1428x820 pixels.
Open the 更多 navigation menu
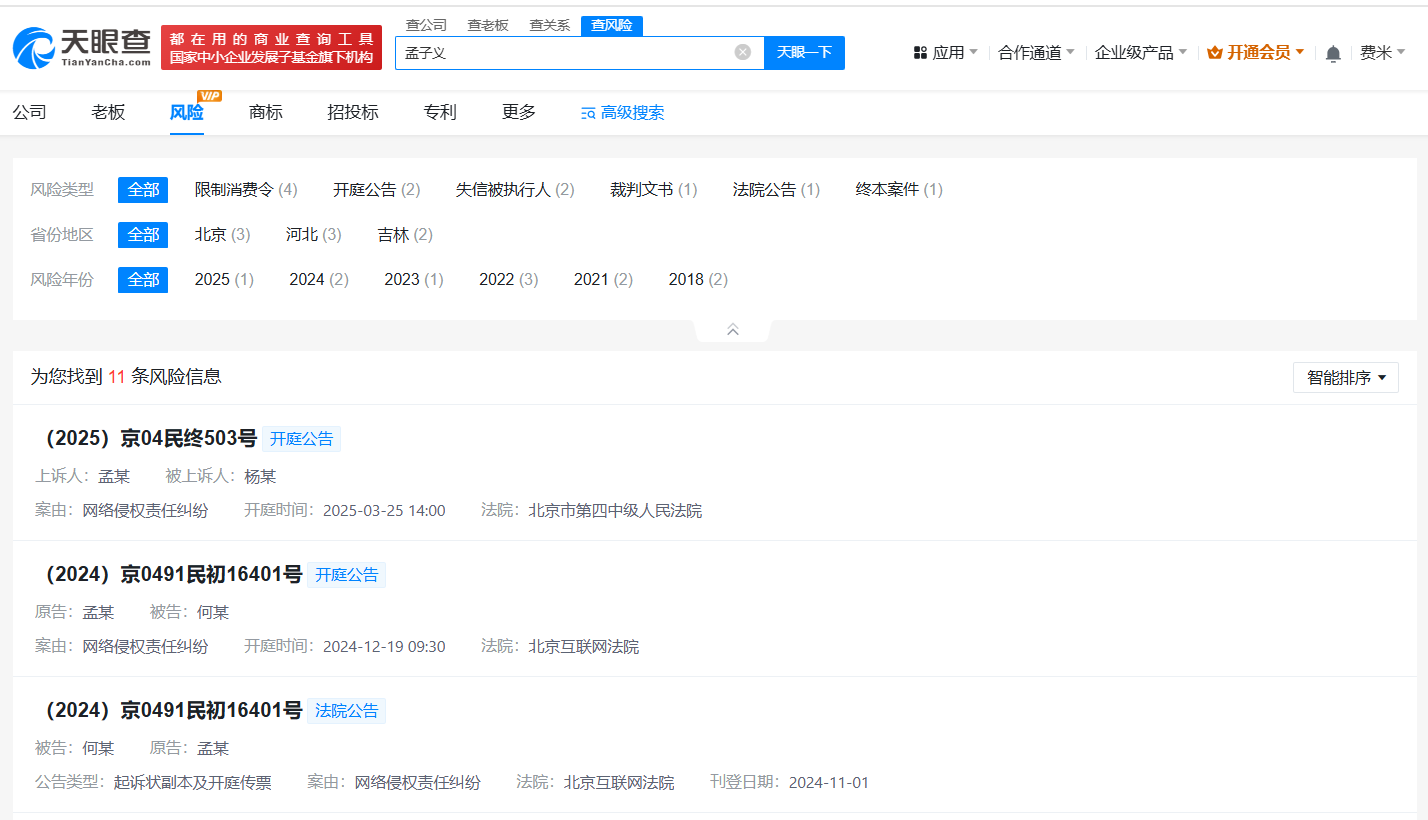pos(519,112)
